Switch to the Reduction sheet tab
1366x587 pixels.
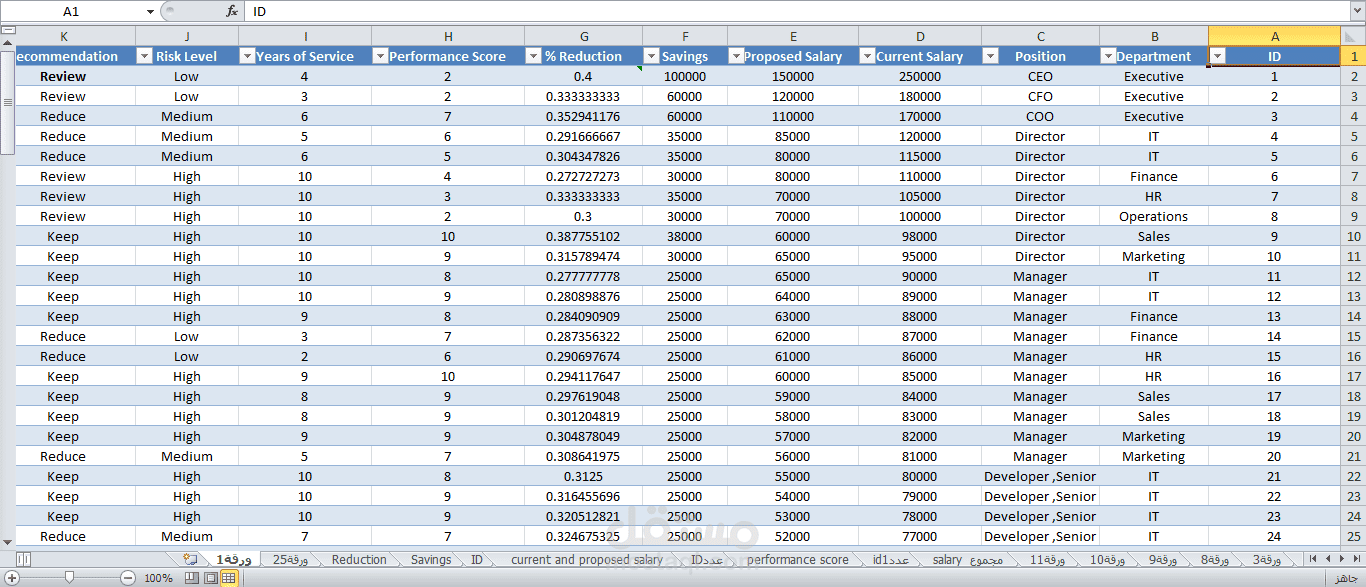pos(359,560)
